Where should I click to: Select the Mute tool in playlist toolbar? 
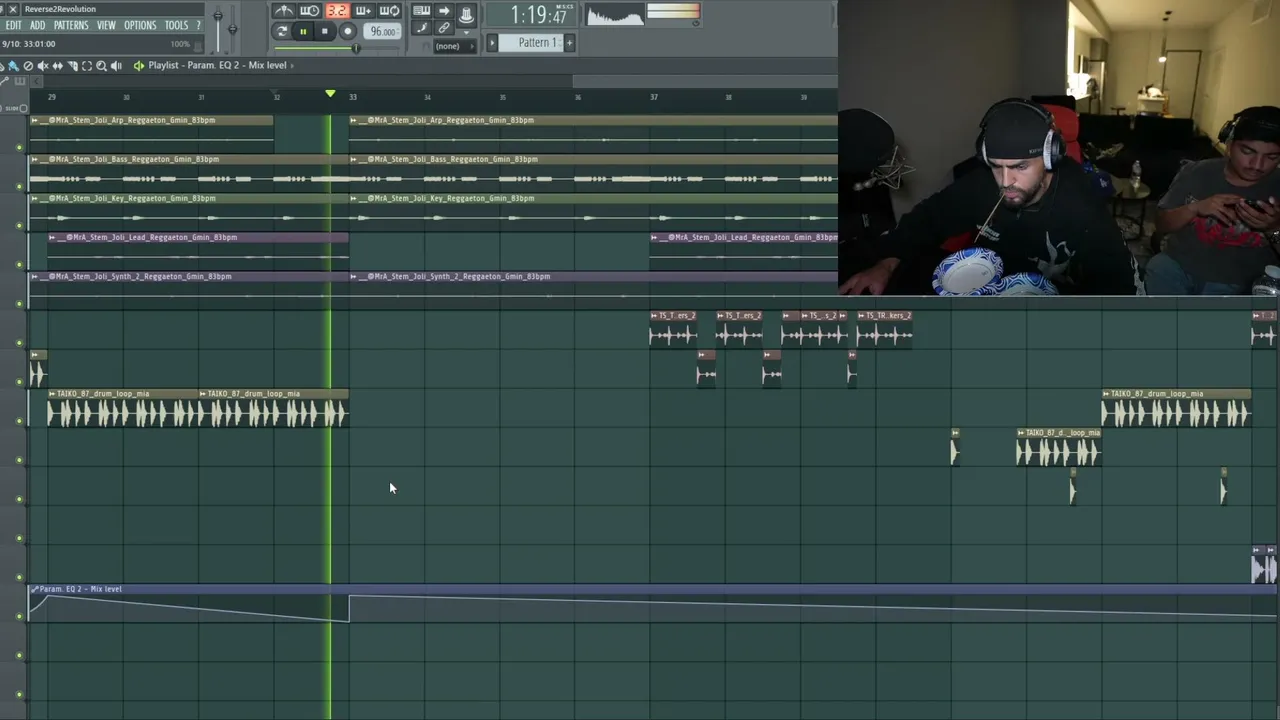(43, 66)
